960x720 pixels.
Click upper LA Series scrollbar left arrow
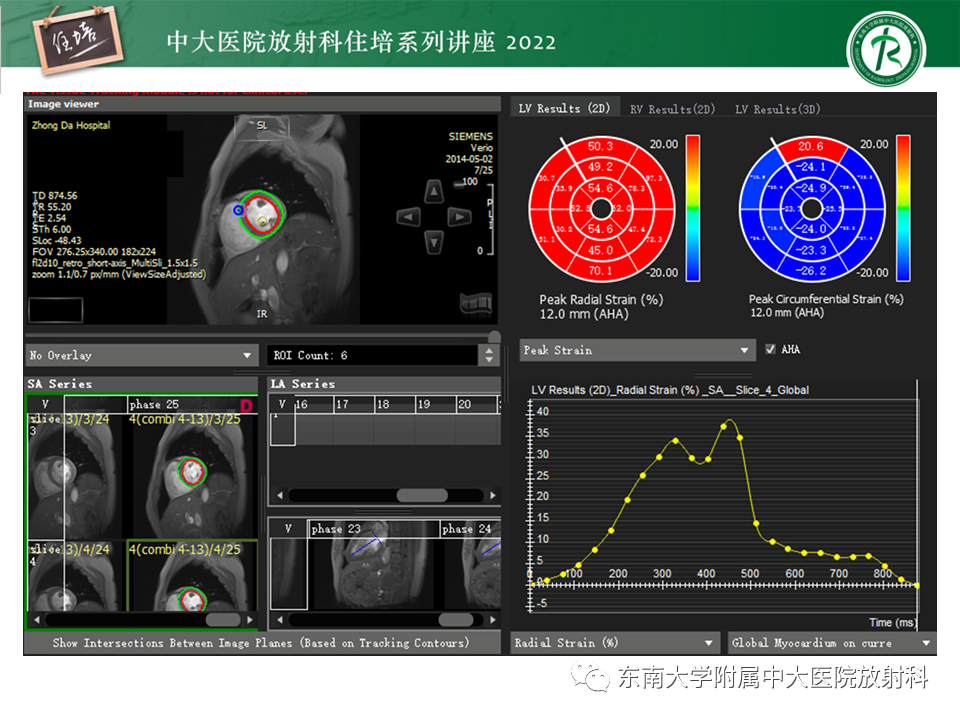click(280, 495)
